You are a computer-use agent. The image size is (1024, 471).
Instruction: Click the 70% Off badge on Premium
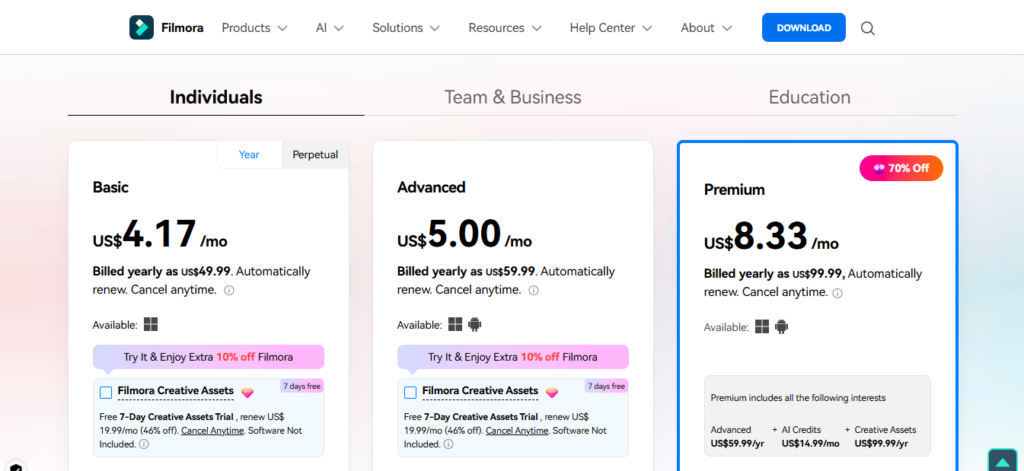click(x=901, y=168)
